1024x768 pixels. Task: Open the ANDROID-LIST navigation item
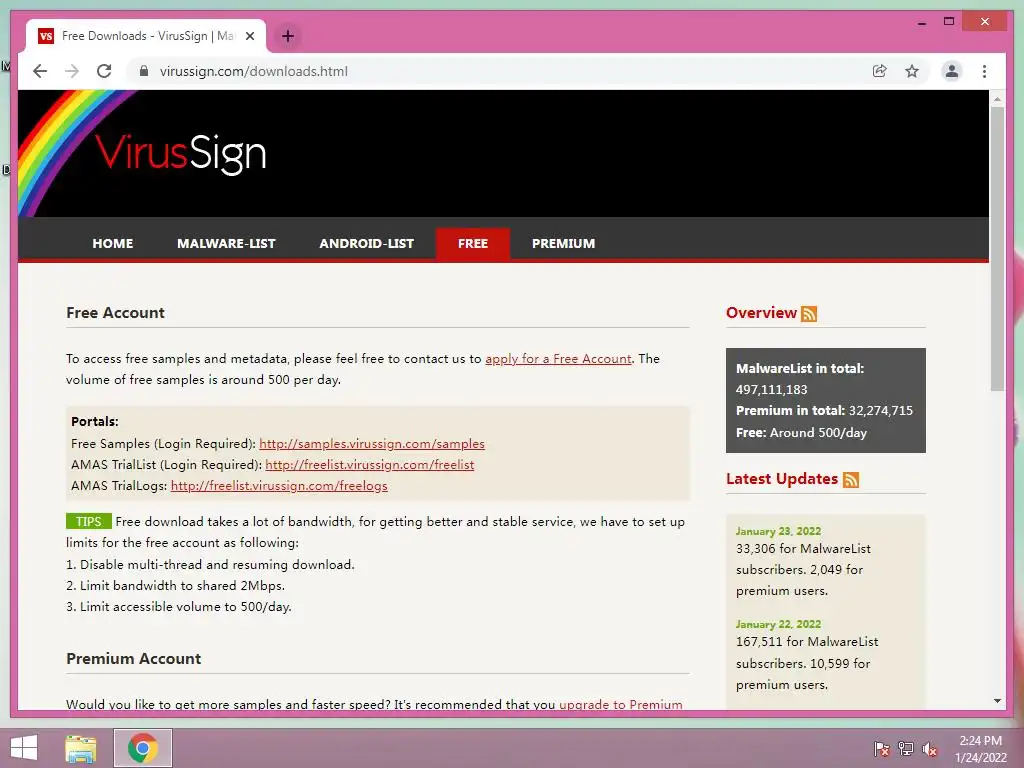pyautogui.click(x=366, y=244)
